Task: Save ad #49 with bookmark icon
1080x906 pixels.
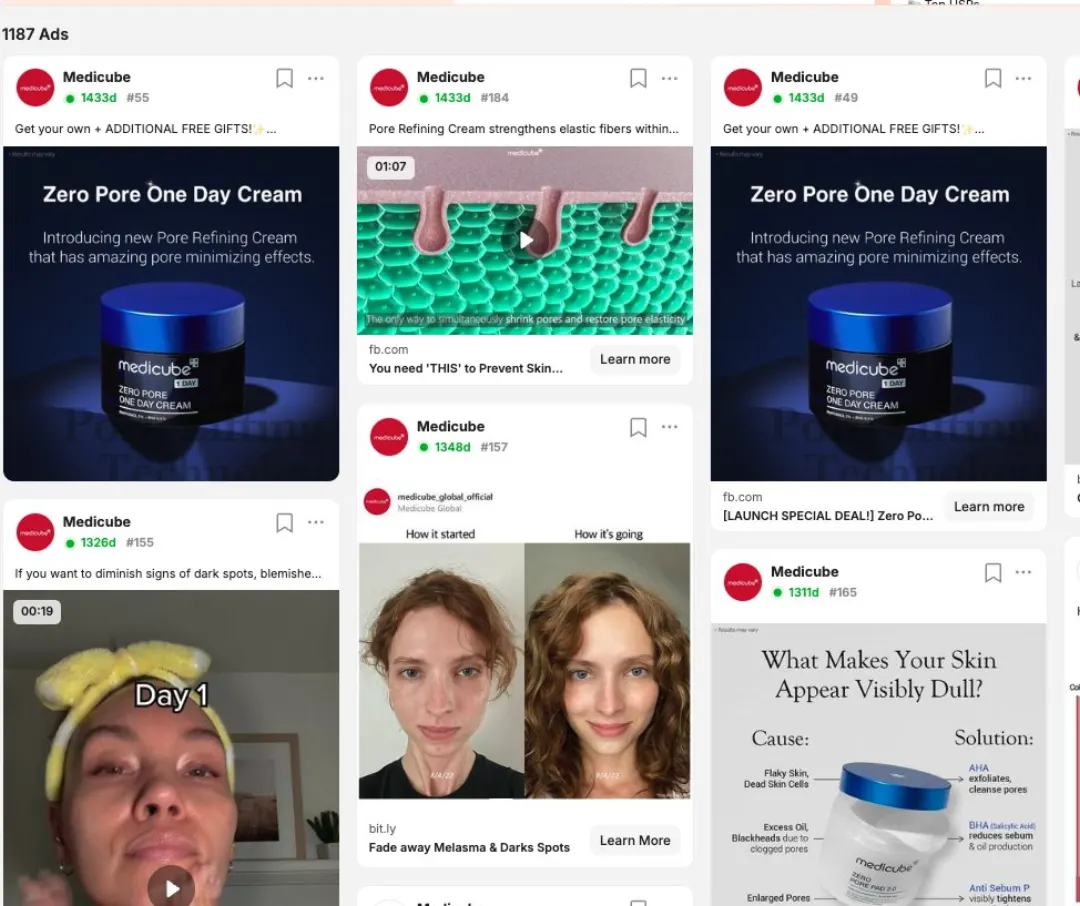Action: click(x=993, y=79)
